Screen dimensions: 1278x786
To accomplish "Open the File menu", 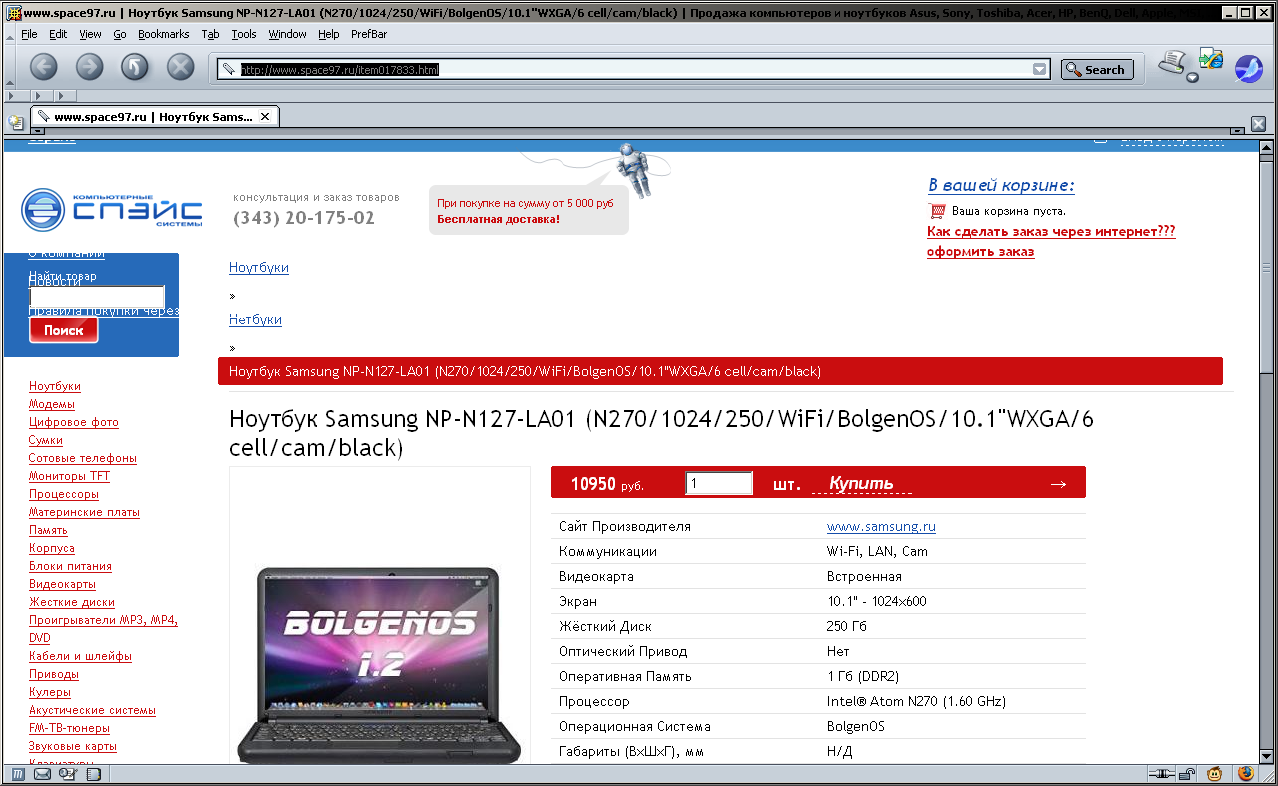I will 29,34.
